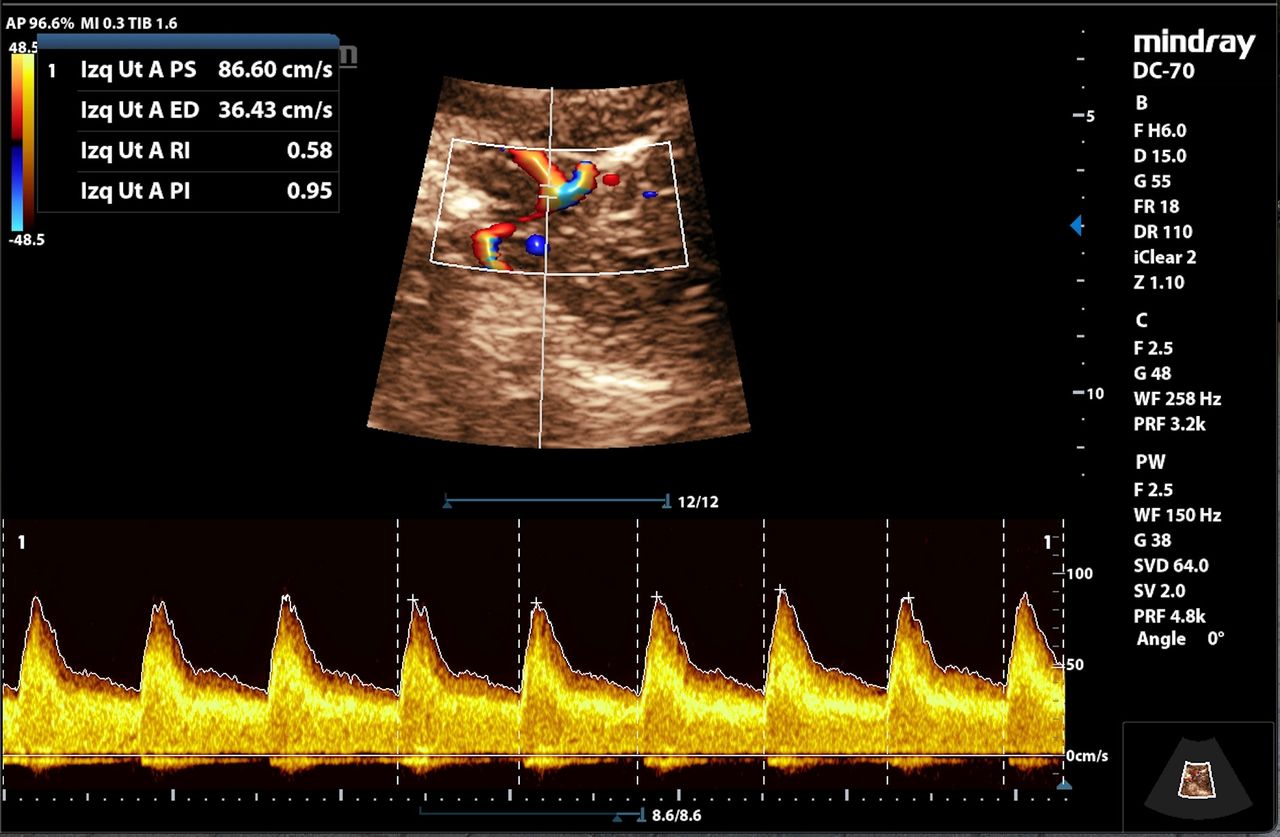Viewport: 1280px width, 837px height.
Task: Click the iClear 2 parameter
Action: (1165, 256)
